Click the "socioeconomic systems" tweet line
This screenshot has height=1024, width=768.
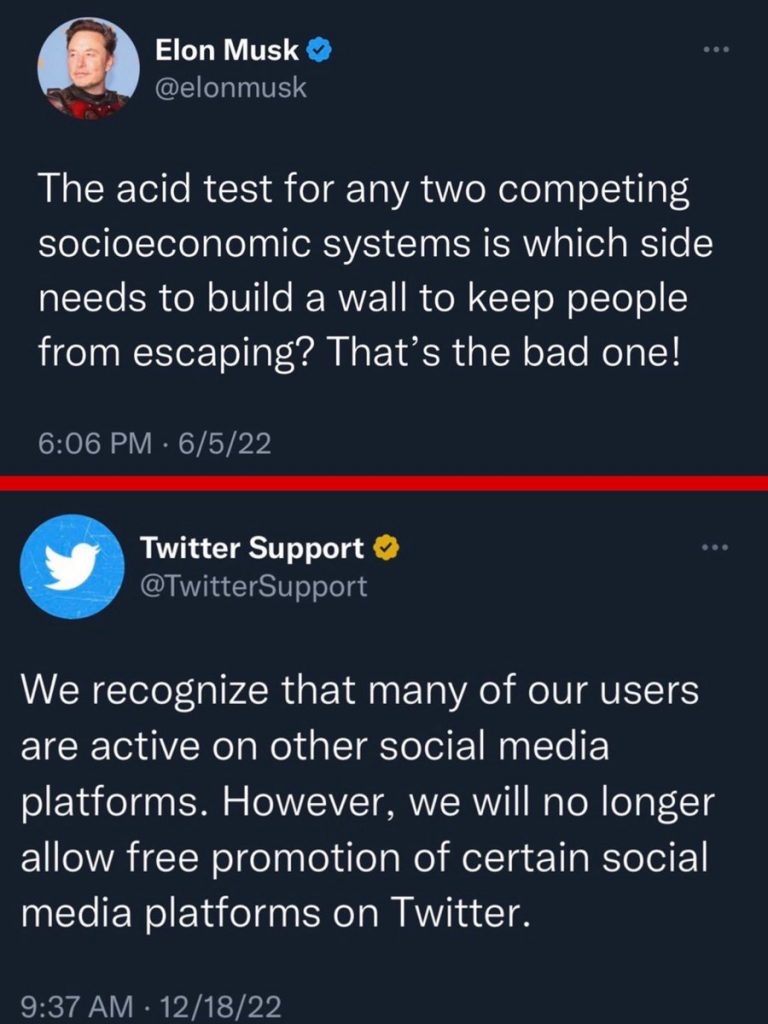pyautogui.click(x=375, y=246)
